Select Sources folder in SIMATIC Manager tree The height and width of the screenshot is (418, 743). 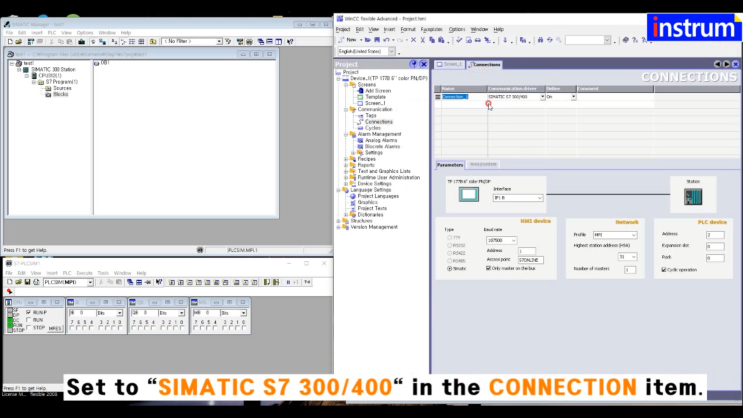tap(62, 88)
